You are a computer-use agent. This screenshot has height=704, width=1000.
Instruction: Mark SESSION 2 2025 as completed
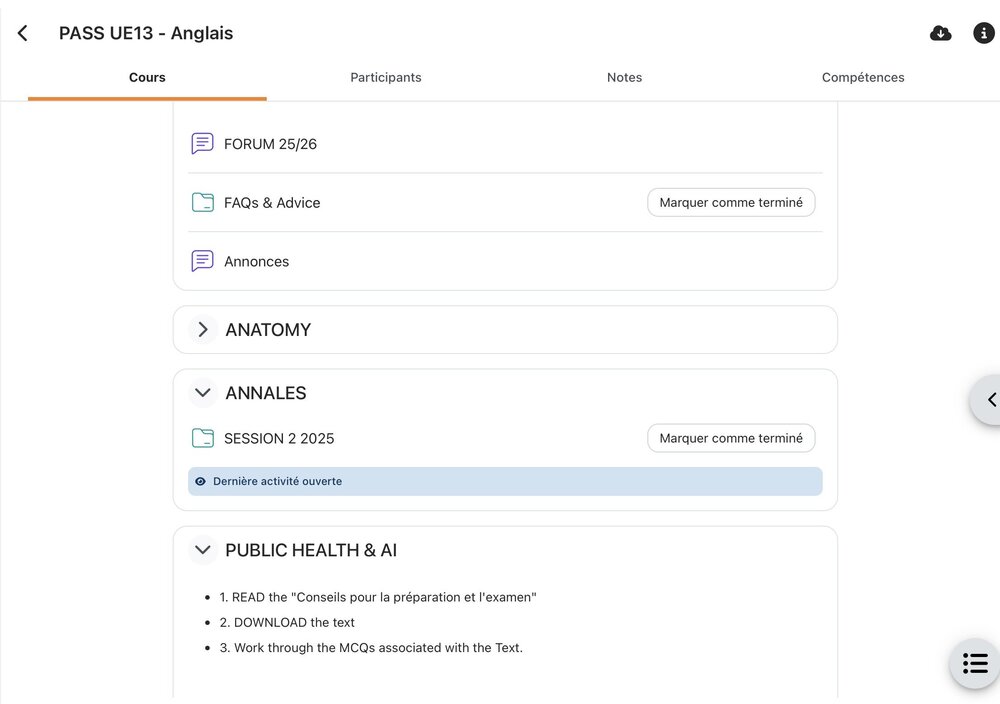coord(731,438)
